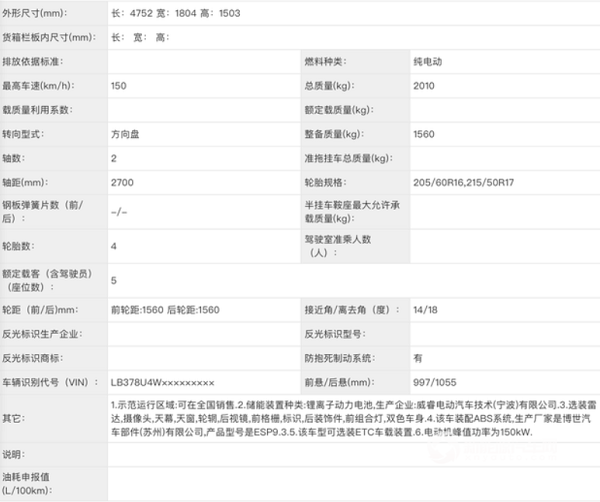Screen dimensions: 600x502
Task: Click the 额定载质量(kg) label
Action: [339, 110]
